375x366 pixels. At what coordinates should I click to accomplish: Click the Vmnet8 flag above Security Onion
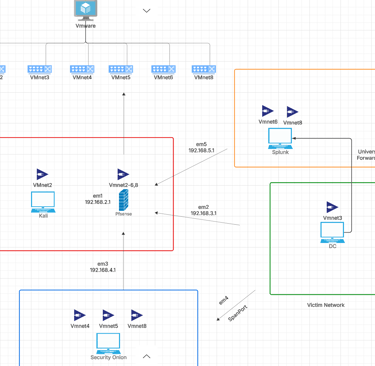137,315
